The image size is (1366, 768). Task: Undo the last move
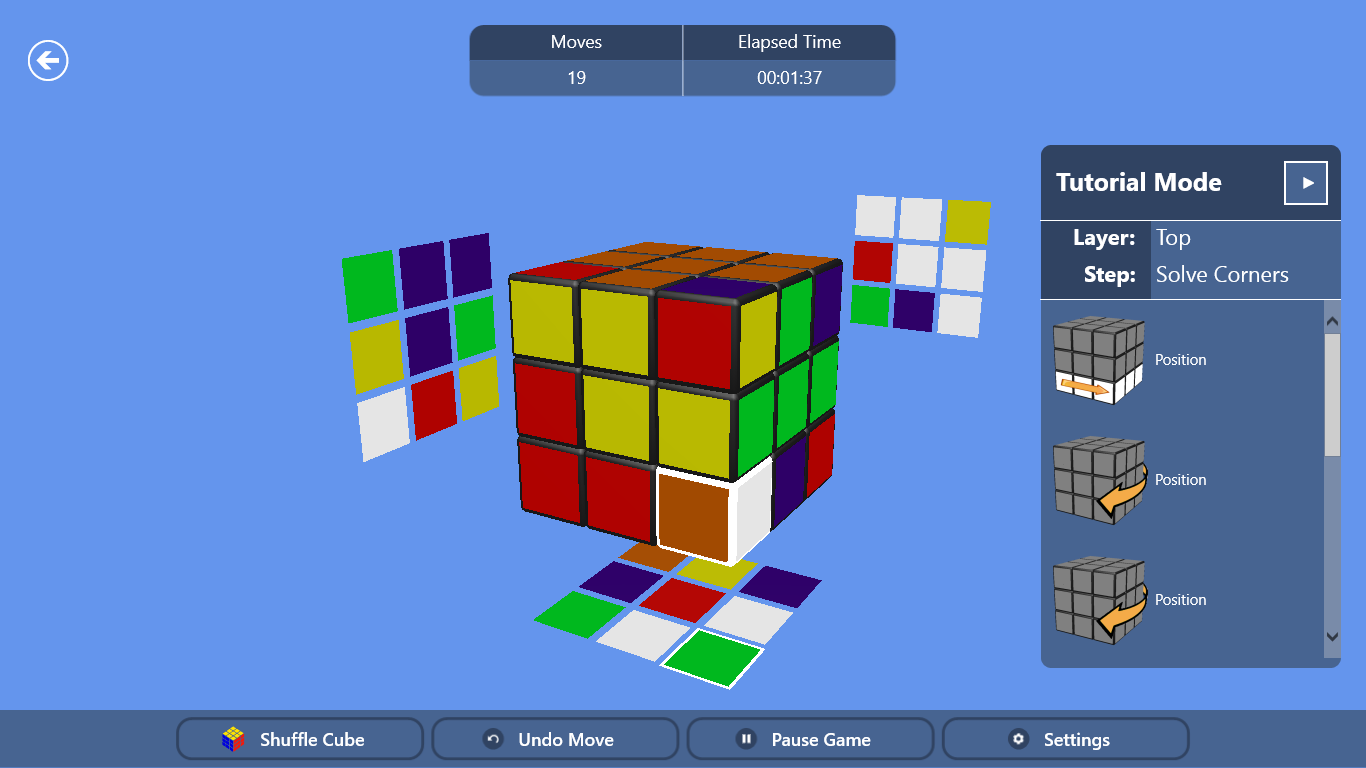[555, 739]
